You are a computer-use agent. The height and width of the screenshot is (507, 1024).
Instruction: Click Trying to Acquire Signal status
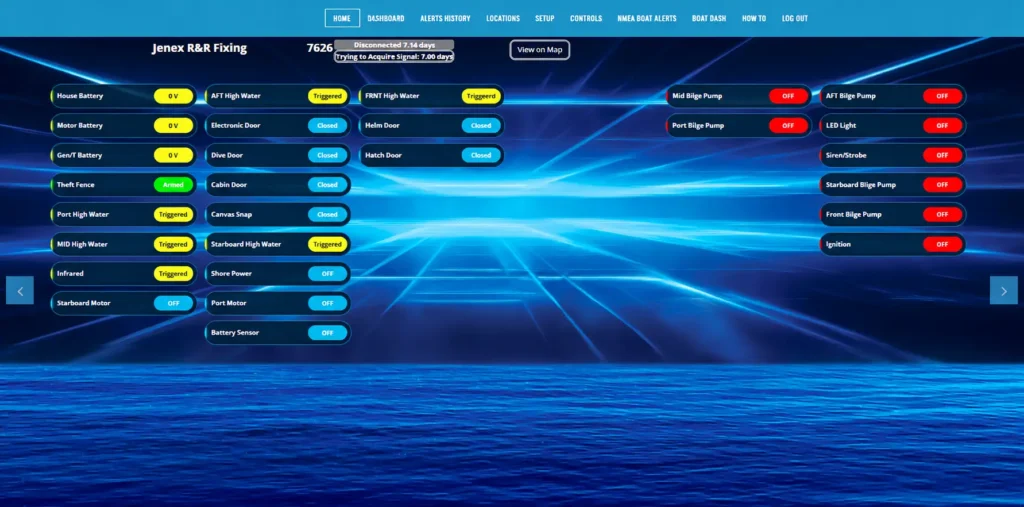pyautogui.click(x=394, y=57)
